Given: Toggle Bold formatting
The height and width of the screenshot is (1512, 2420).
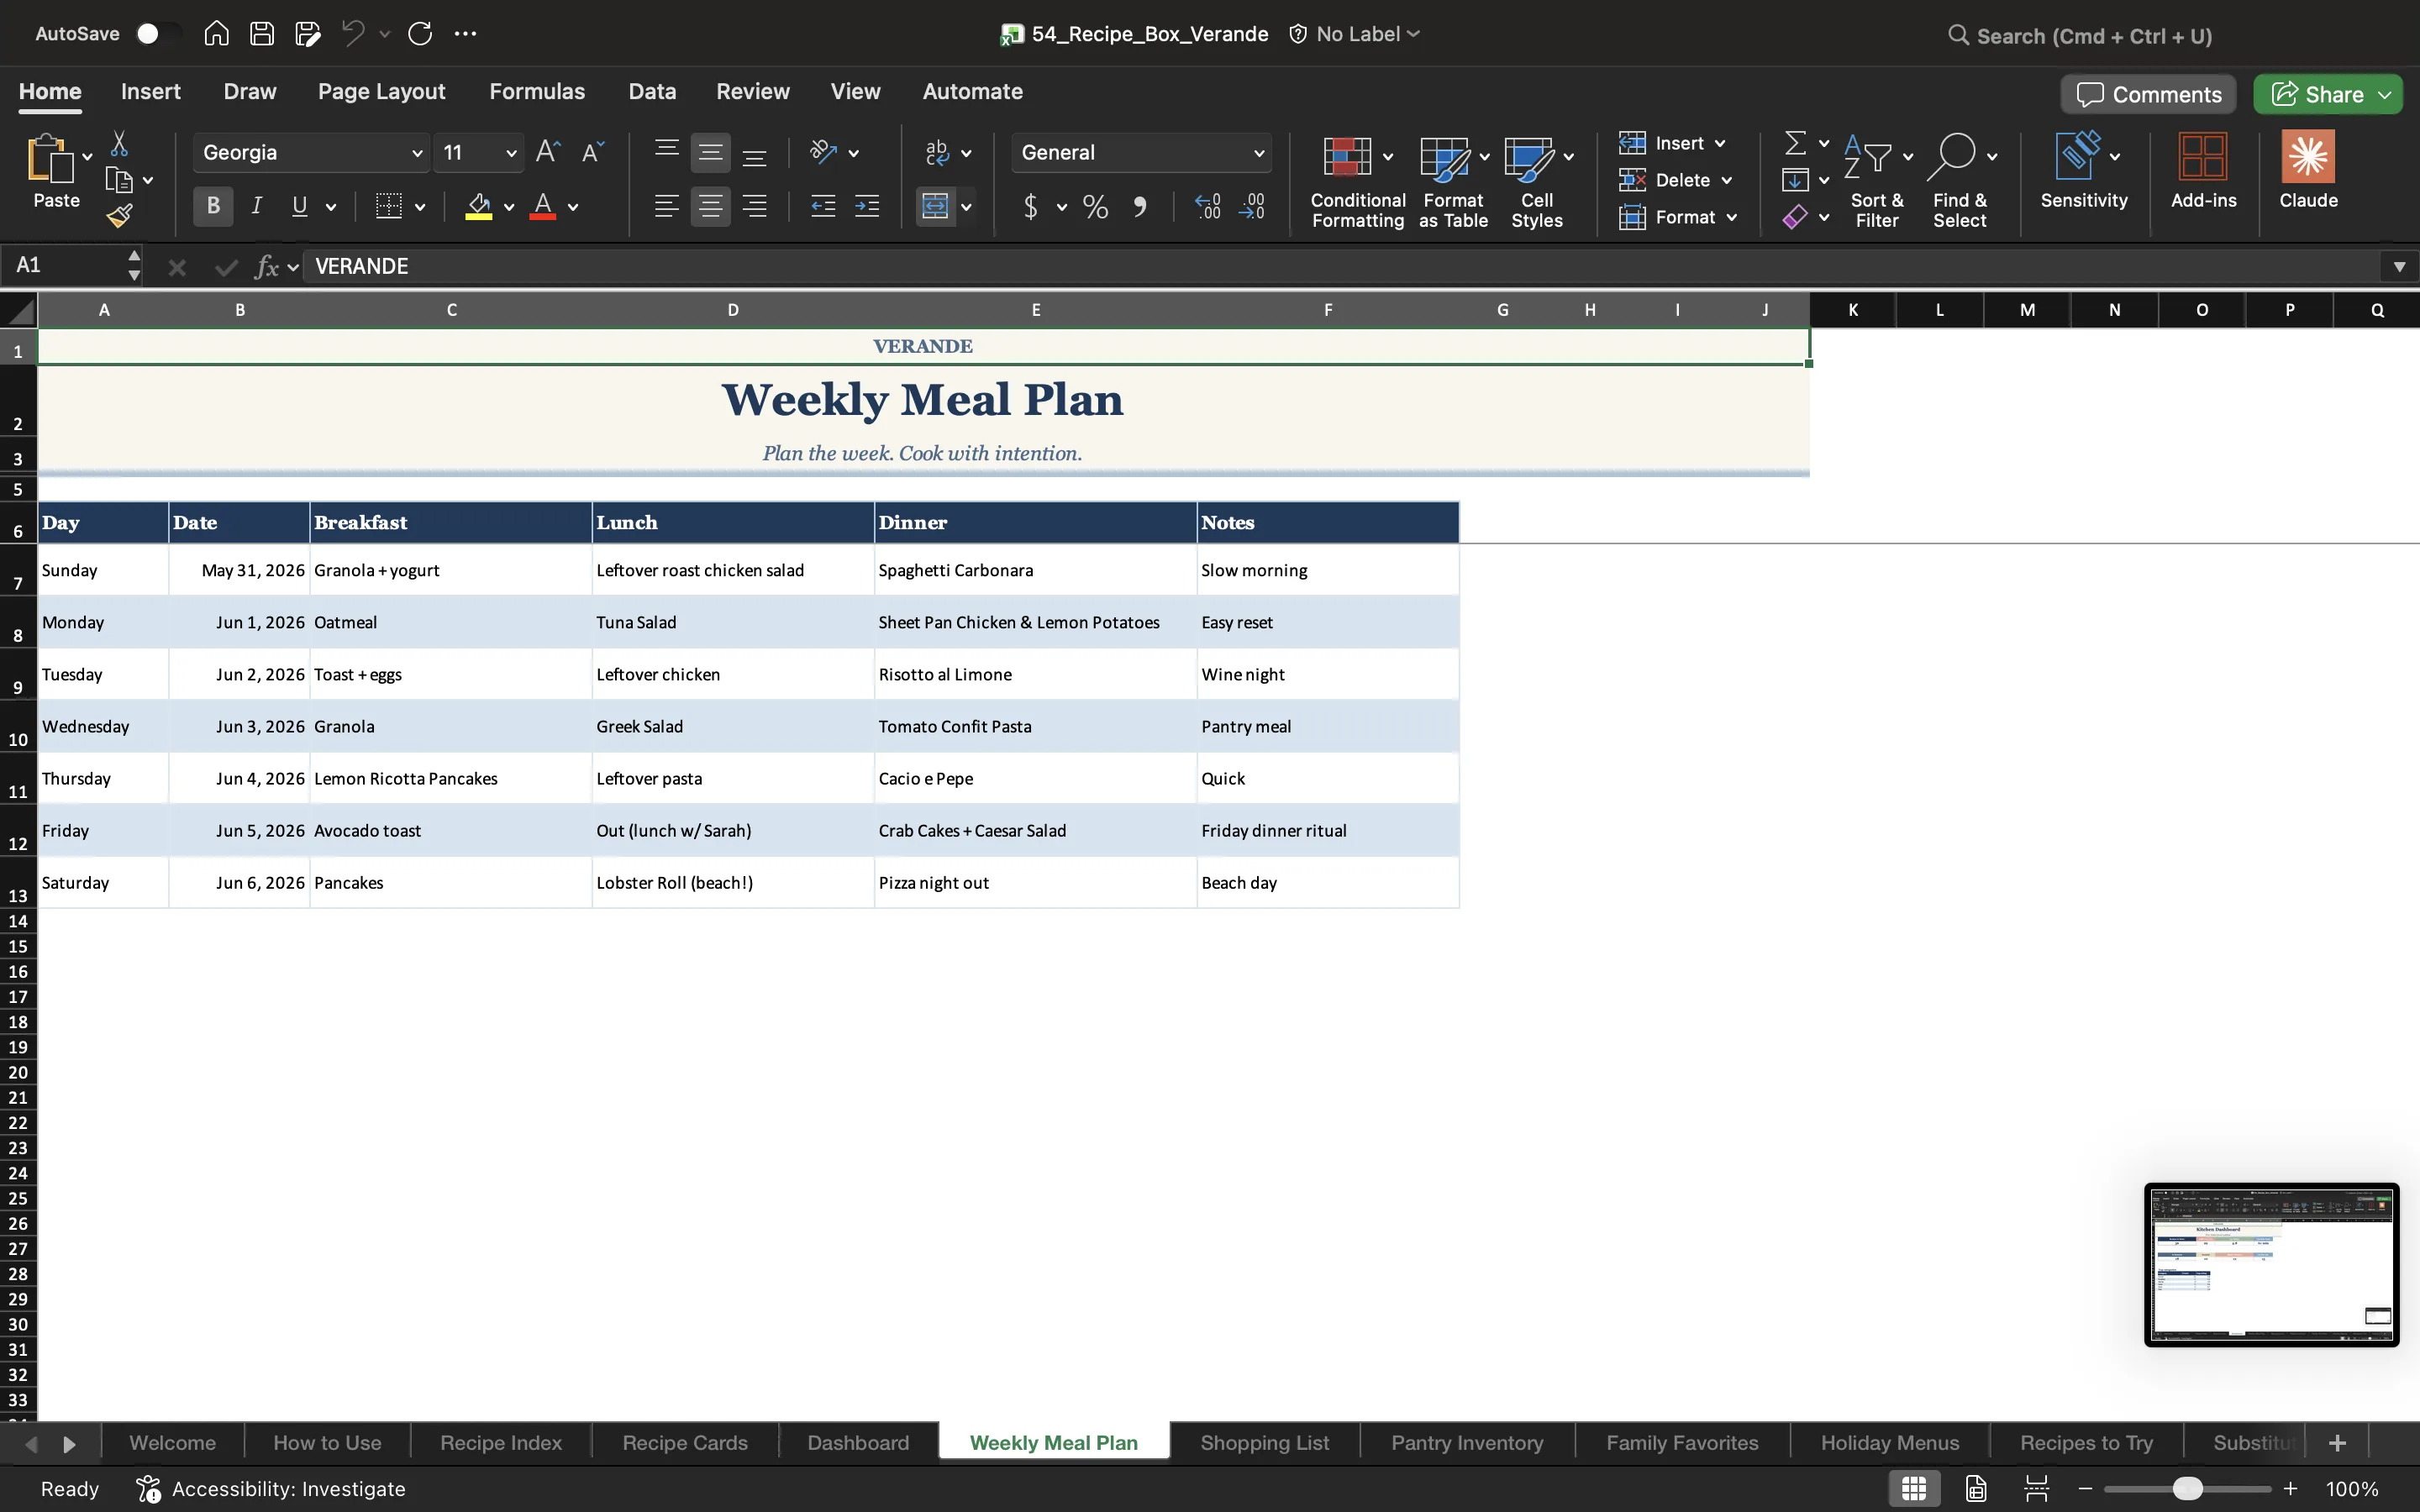Looking at the screenshot, I should [213, 206].
